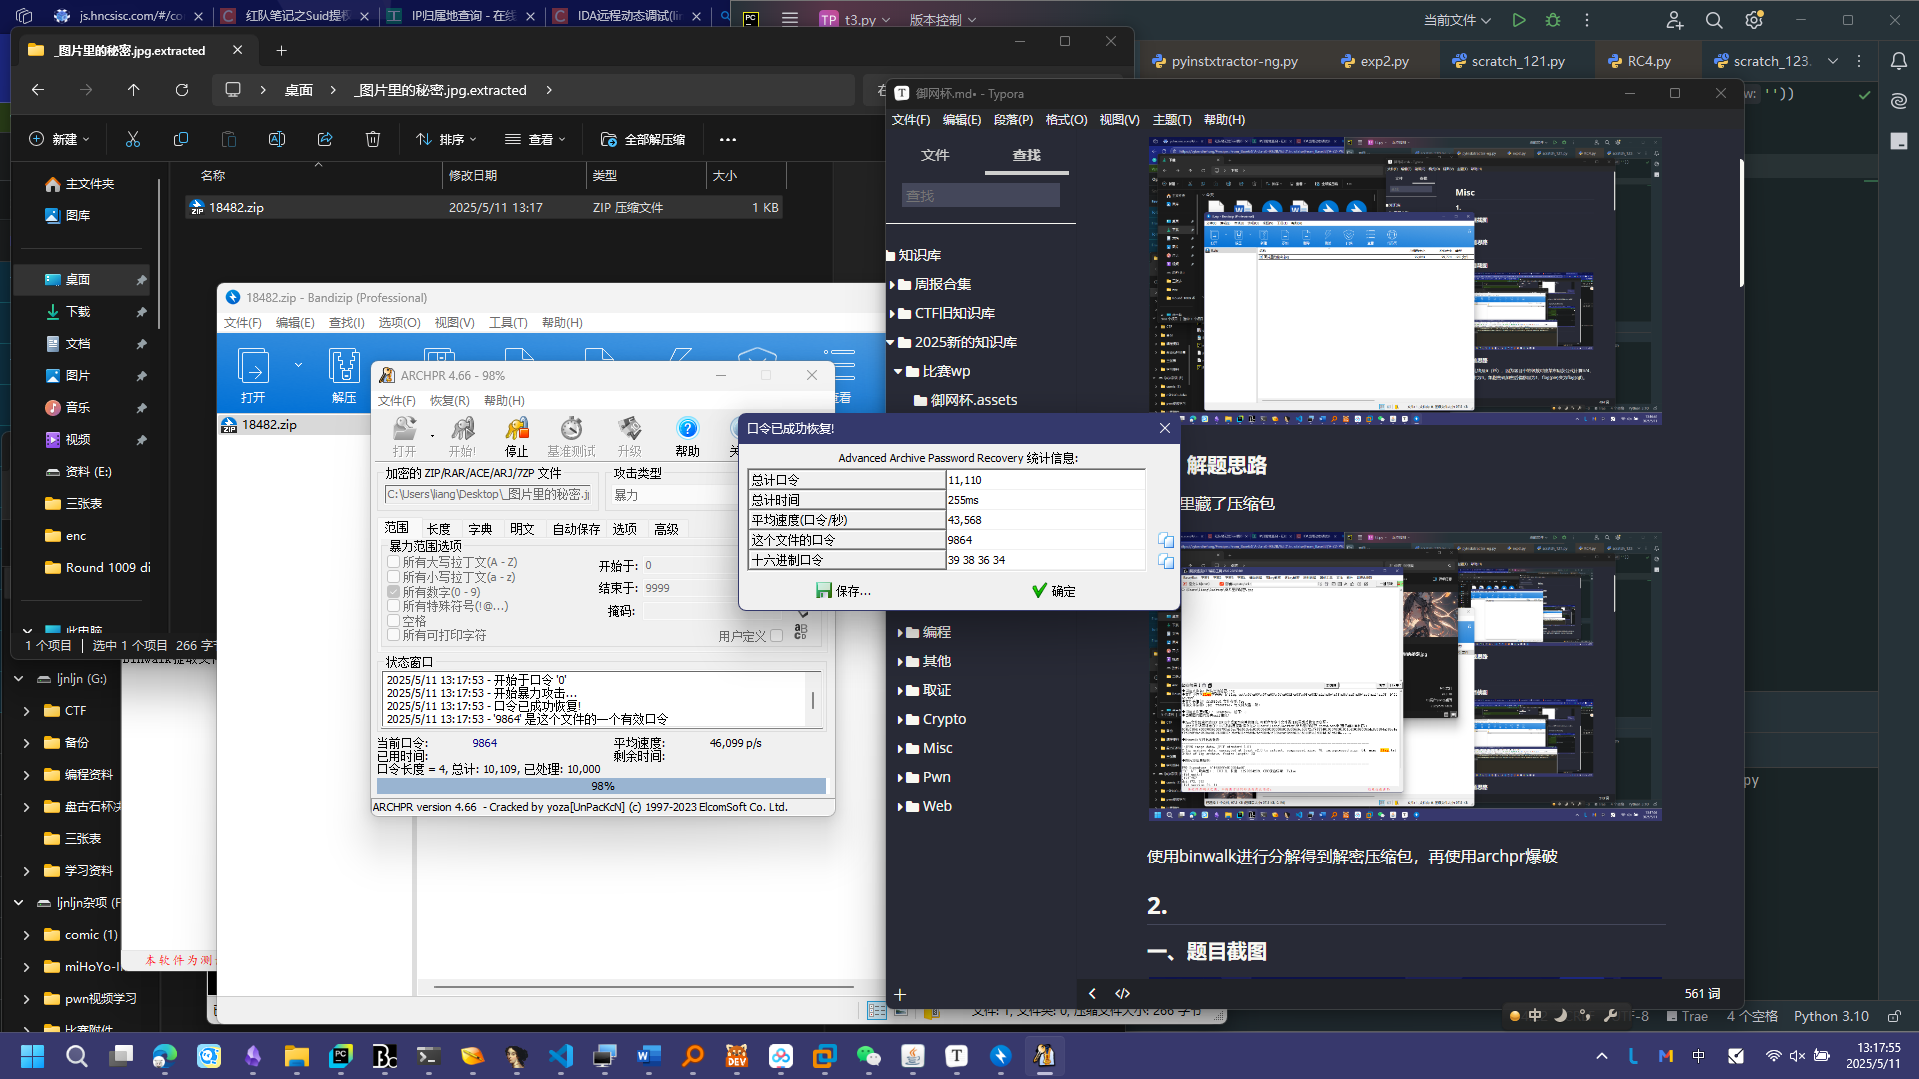1919x1079 pixels.
Task: Click the Start (开始!) keys icon in ARCHPR
Action: (462, 429)
